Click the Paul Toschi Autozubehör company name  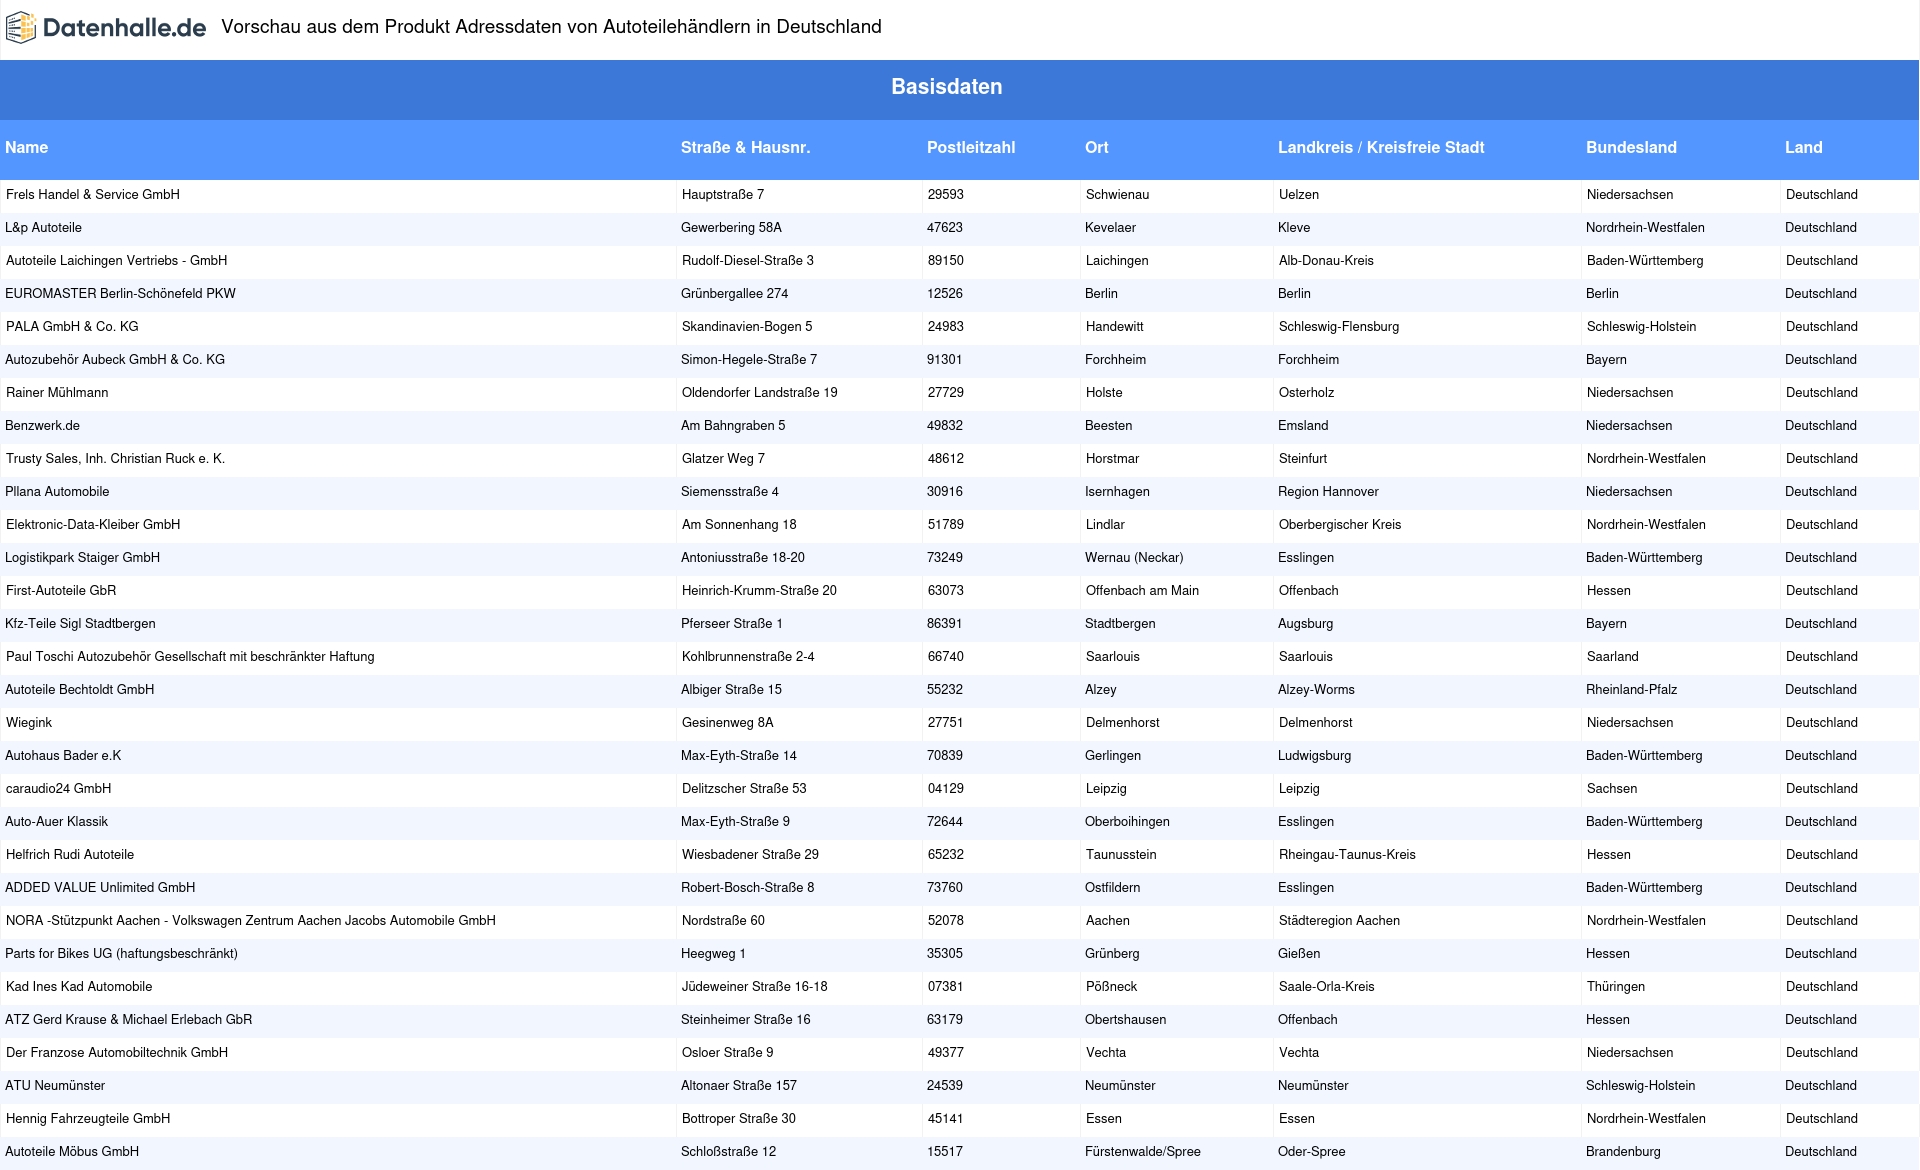(190, 657)
